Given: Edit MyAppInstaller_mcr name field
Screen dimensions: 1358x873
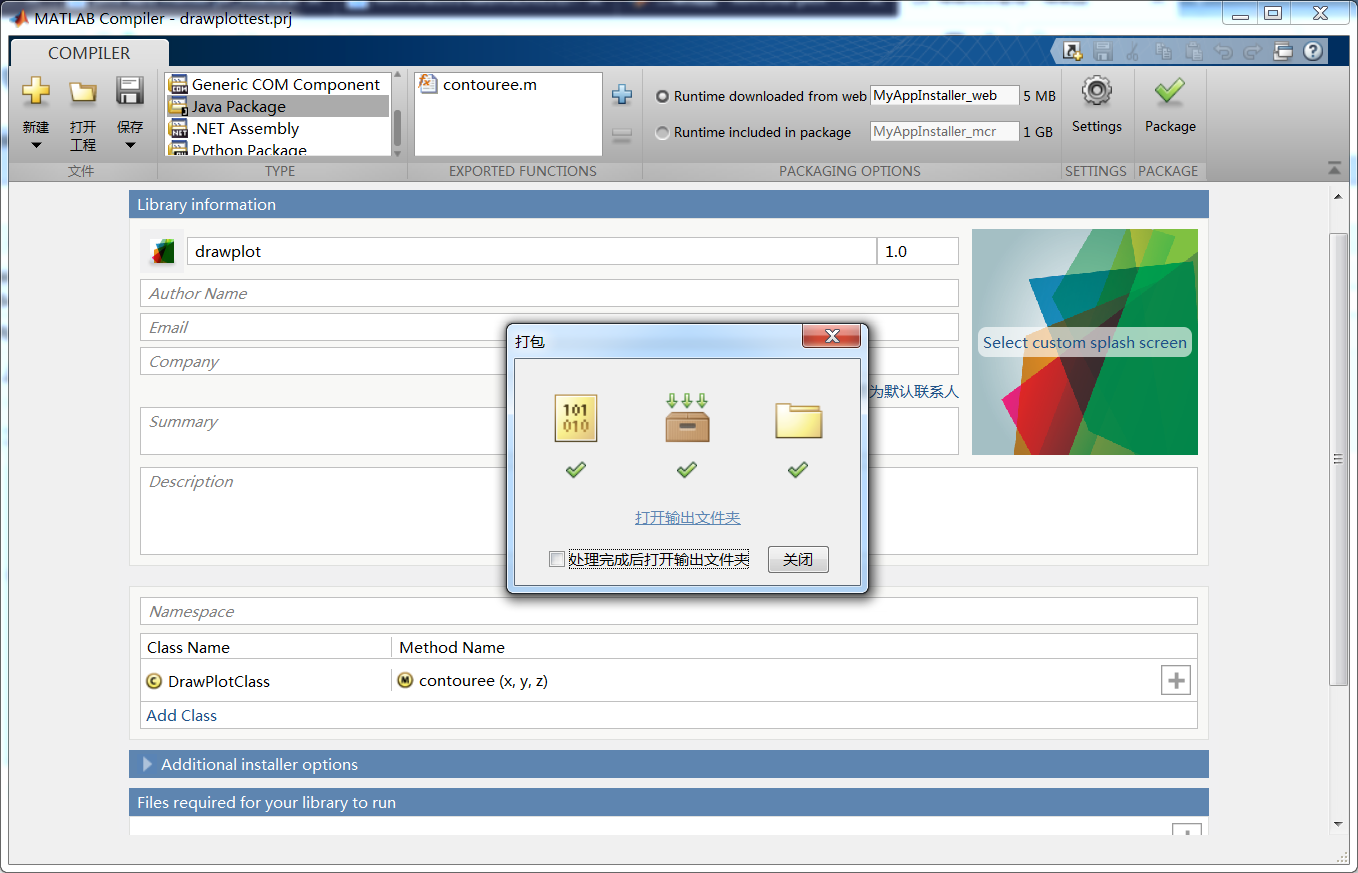Looking at the screenshot, I should click(945, 131).
